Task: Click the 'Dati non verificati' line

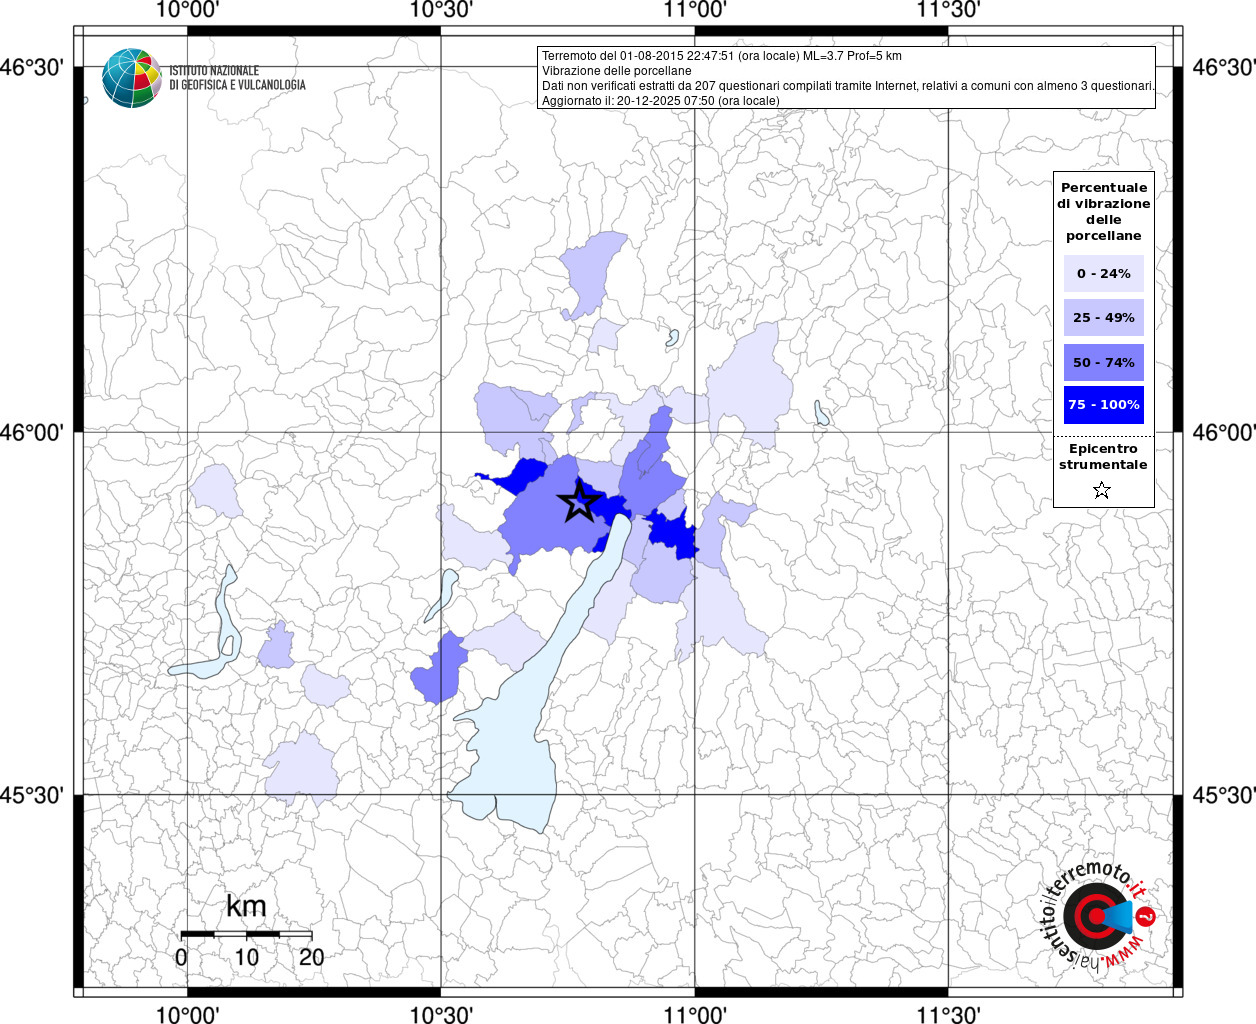Action: pos(848,86)
